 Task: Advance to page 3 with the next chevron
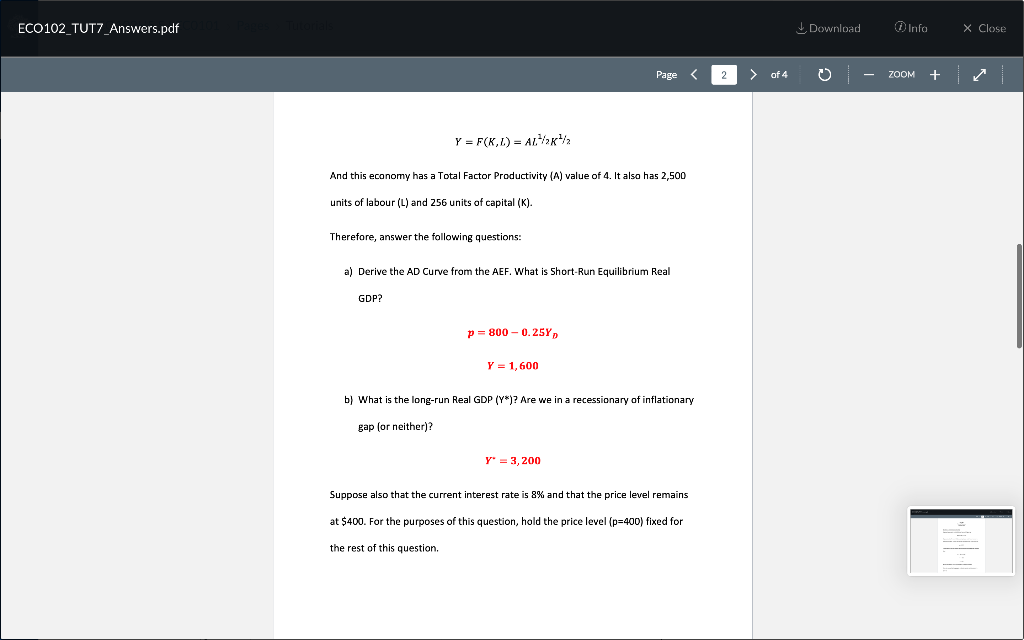click(753, 74)
